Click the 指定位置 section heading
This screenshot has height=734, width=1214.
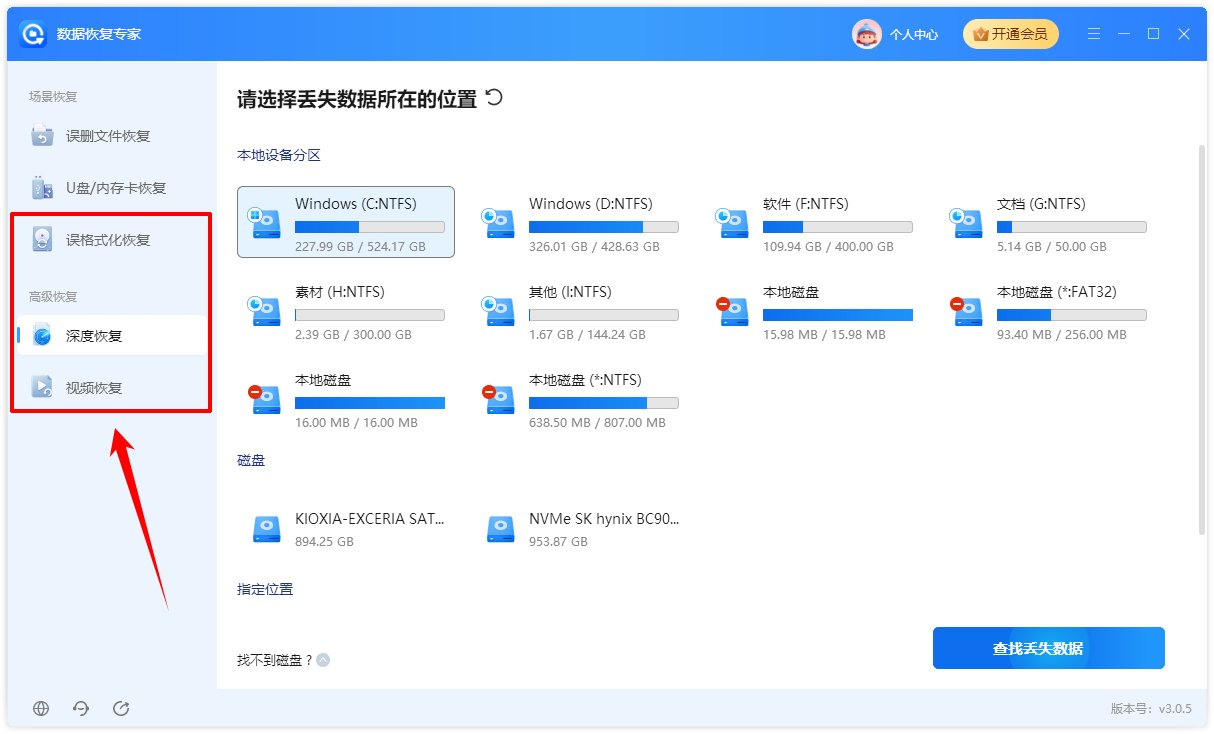(265, 589)
